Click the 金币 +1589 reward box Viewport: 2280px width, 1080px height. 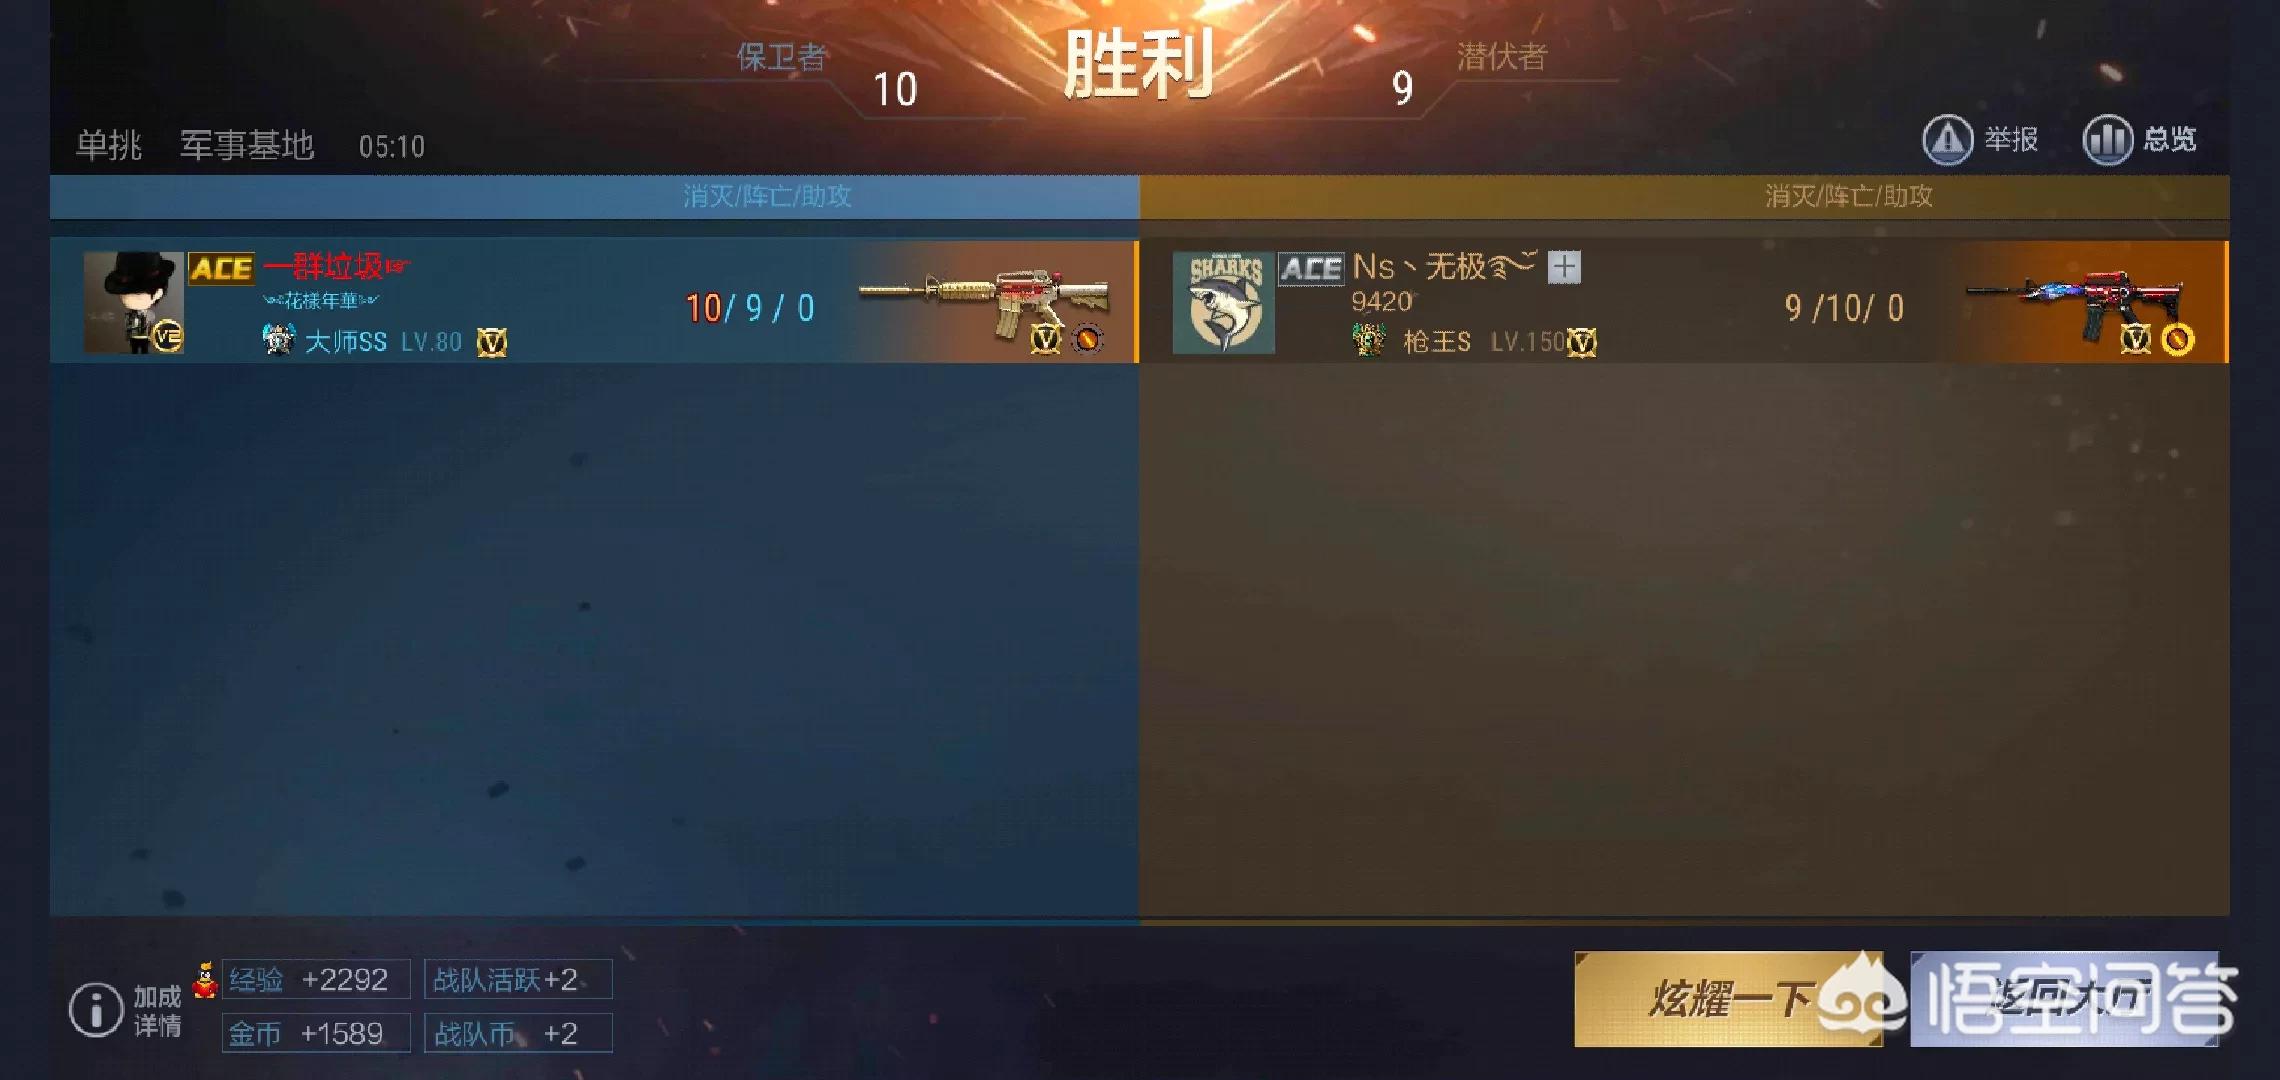click(x=316, y=1033)
